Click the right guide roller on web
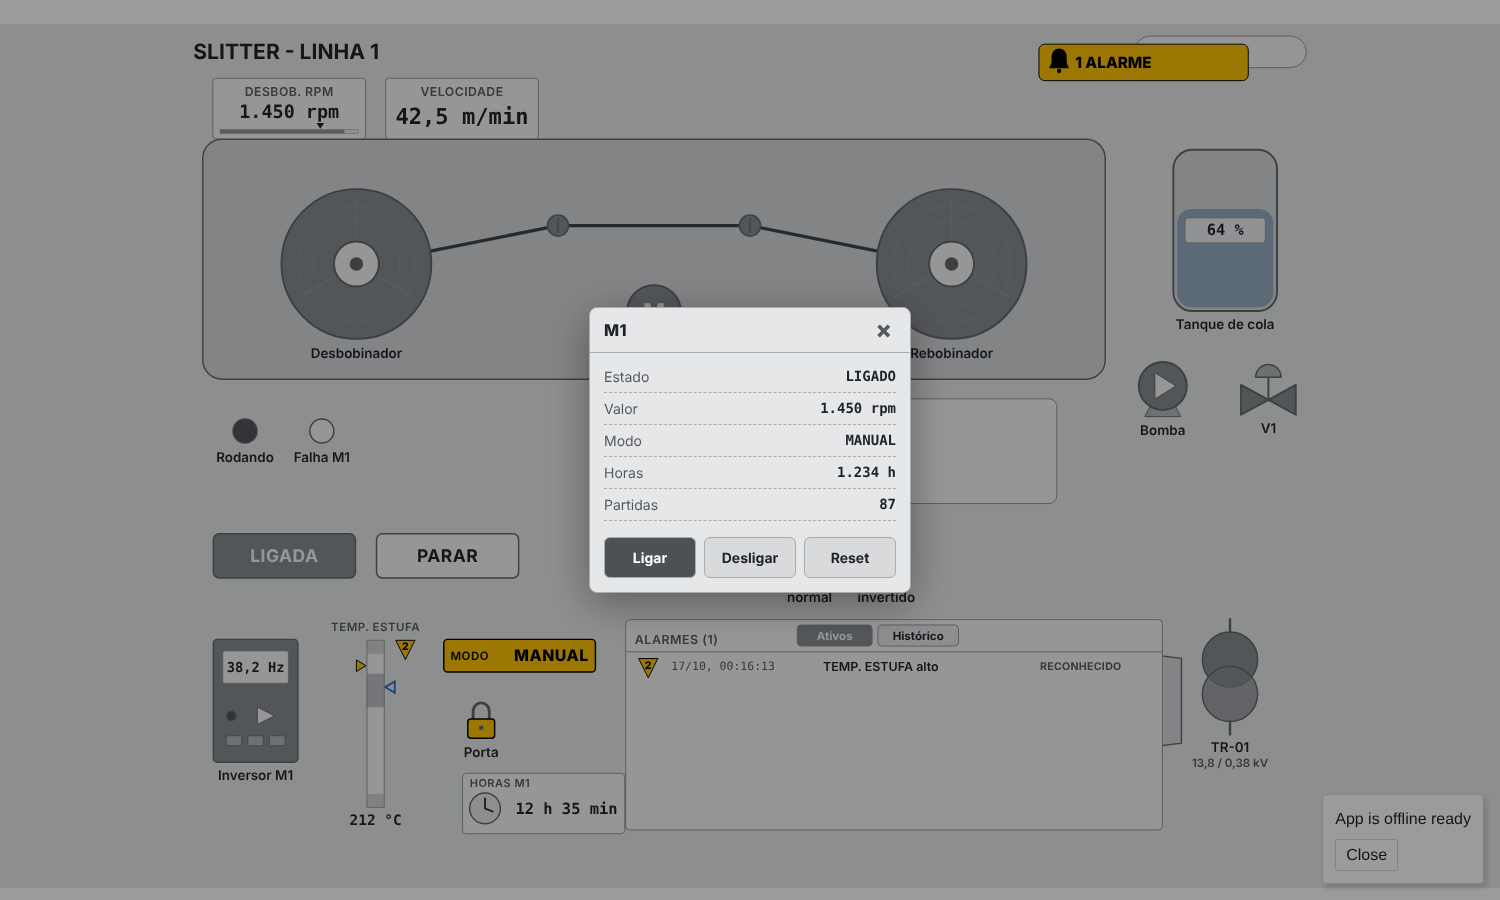The height and width of the screenshot is (900, 1500). point(750,226)
